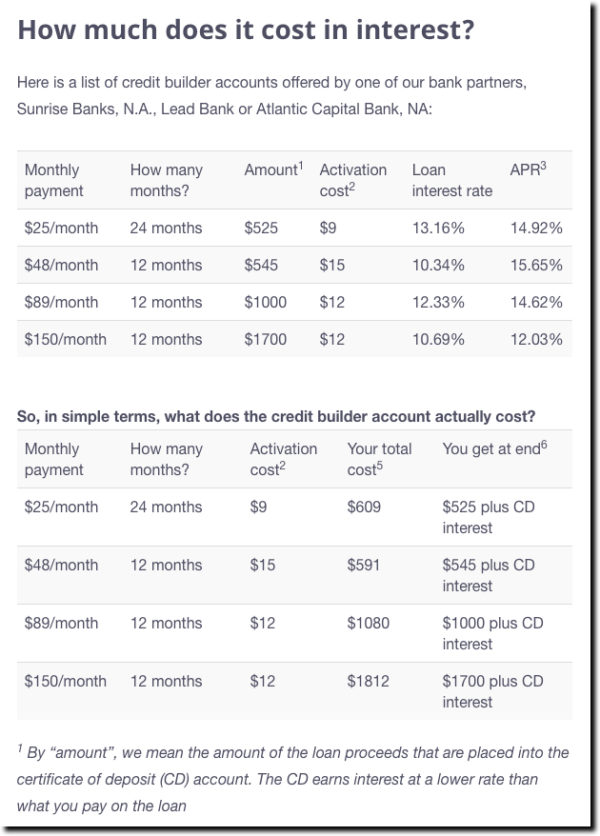600x836 pixels.
Task: Click the "How many months?" header in first table
Action: click(x=166, y=180)
